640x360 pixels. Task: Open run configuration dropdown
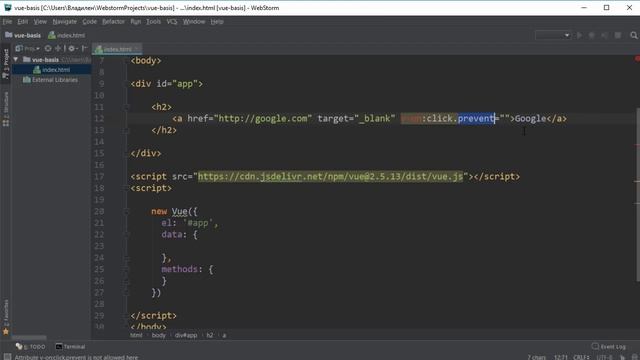point(553,36)
